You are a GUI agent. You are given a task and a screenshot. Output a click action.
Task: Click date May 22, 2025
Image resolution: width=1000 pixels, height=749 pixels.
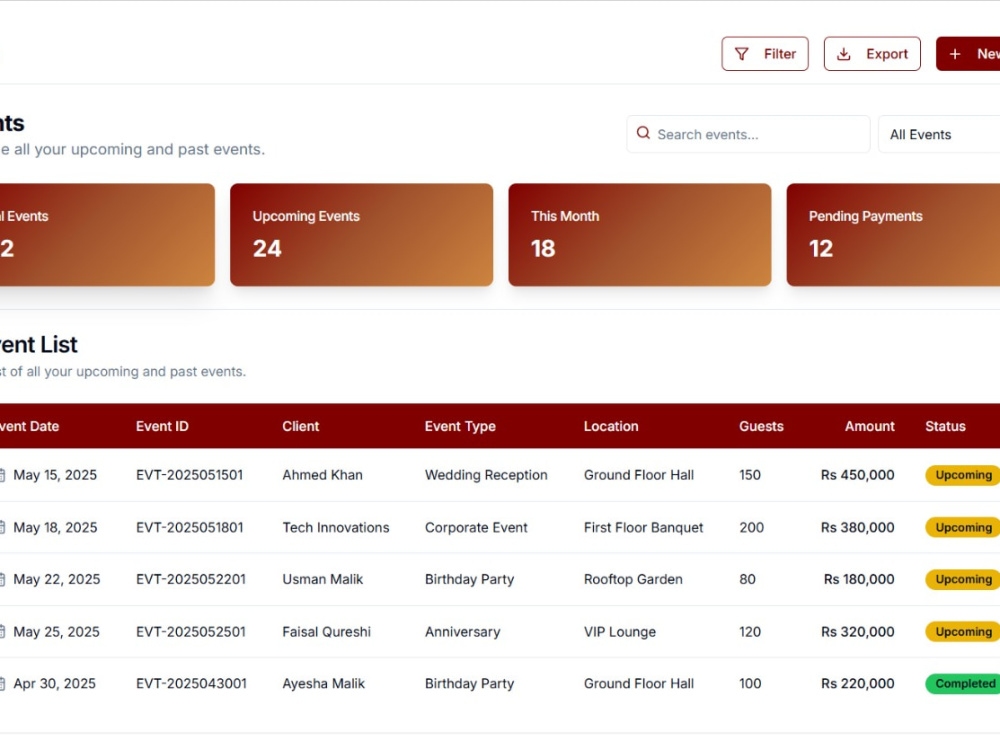tap(57, 579)
